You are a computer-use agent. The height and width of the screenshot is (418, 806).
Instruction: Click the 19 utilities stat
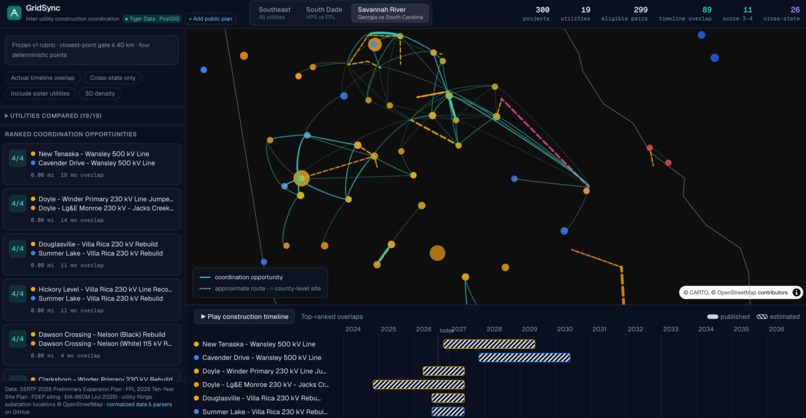(575, 14)
